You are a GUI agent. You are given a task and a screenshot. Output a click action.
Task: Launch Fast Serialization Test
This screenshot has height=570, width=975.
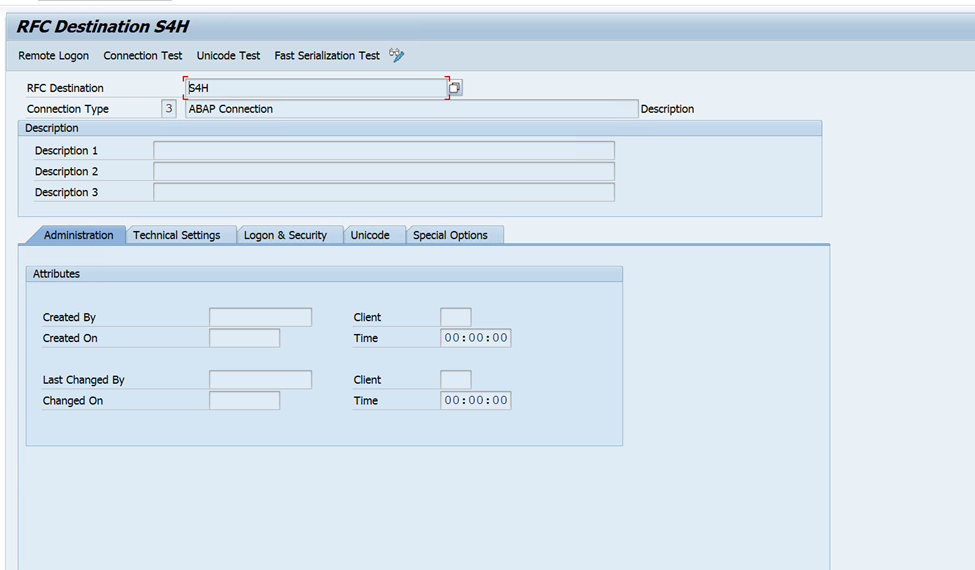click(x=327, y=56)
